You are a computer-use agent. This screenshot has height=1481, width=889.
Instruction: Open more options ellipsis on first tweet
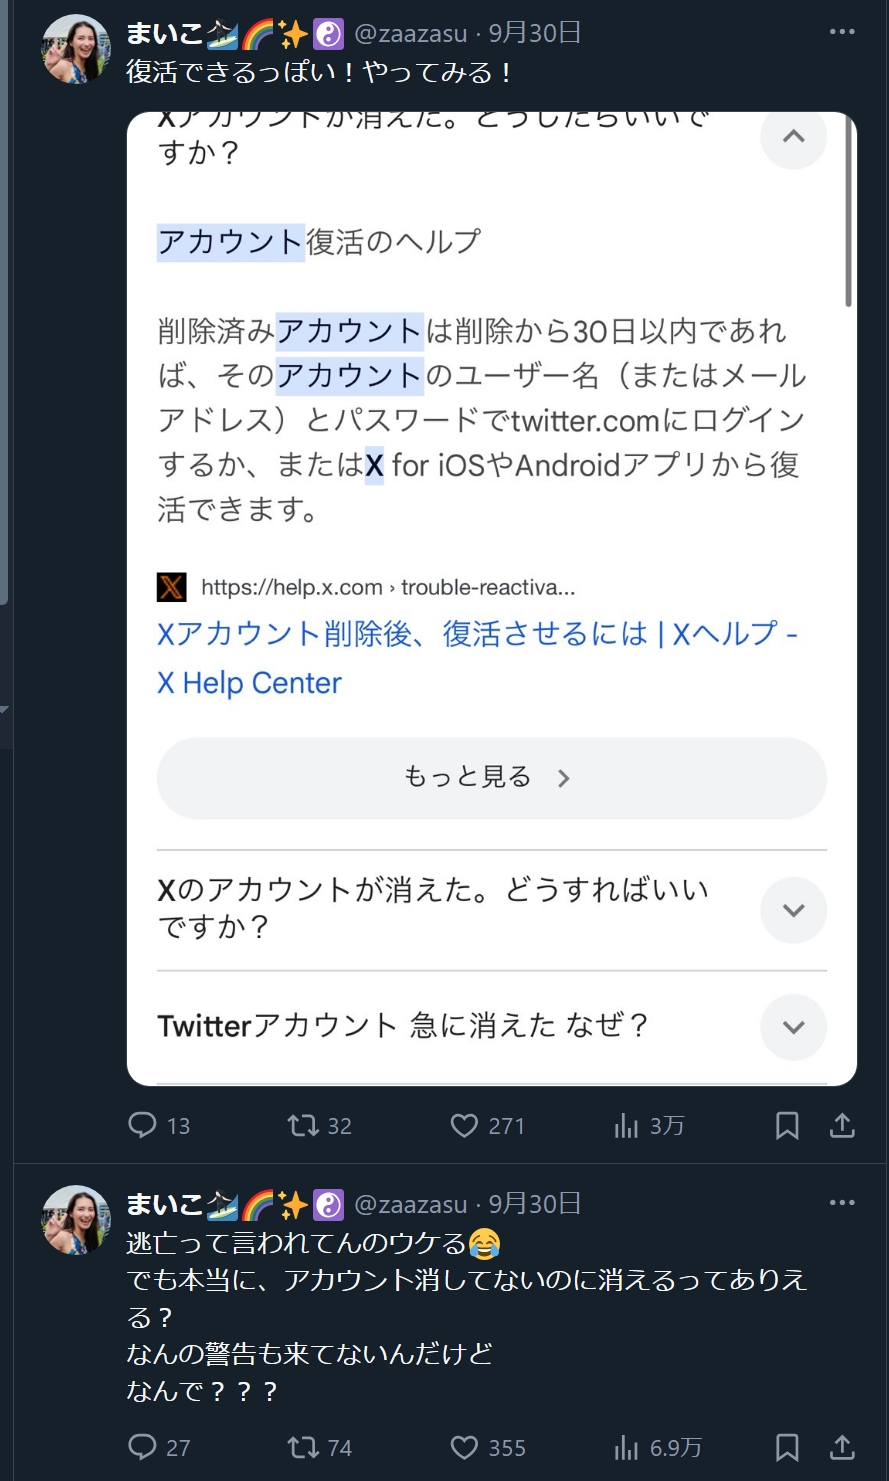843,32
